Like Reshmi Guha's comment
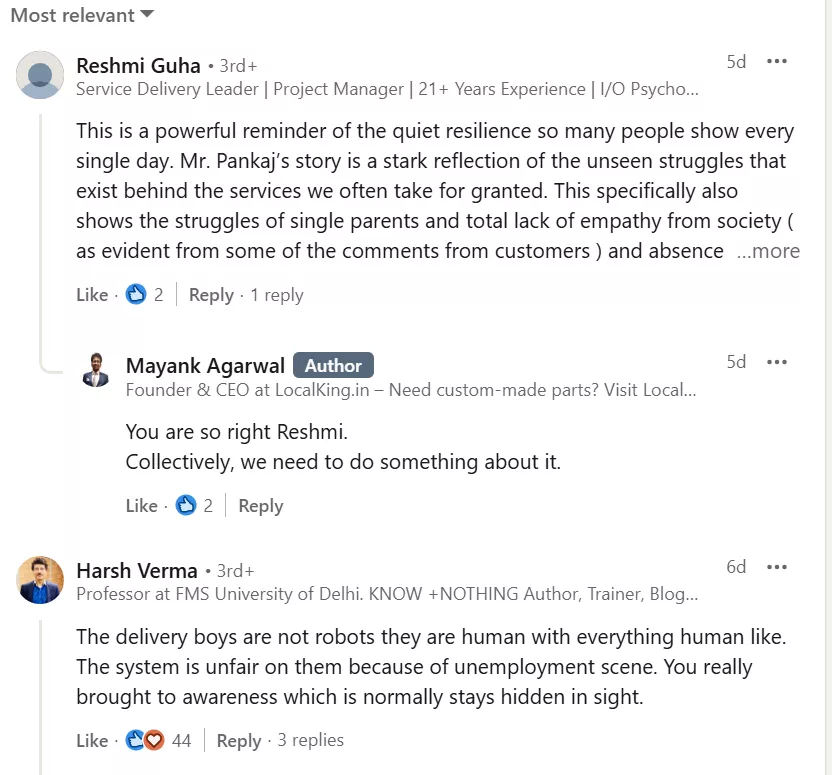Screen dimensions: 832x775 coord(92,295)
